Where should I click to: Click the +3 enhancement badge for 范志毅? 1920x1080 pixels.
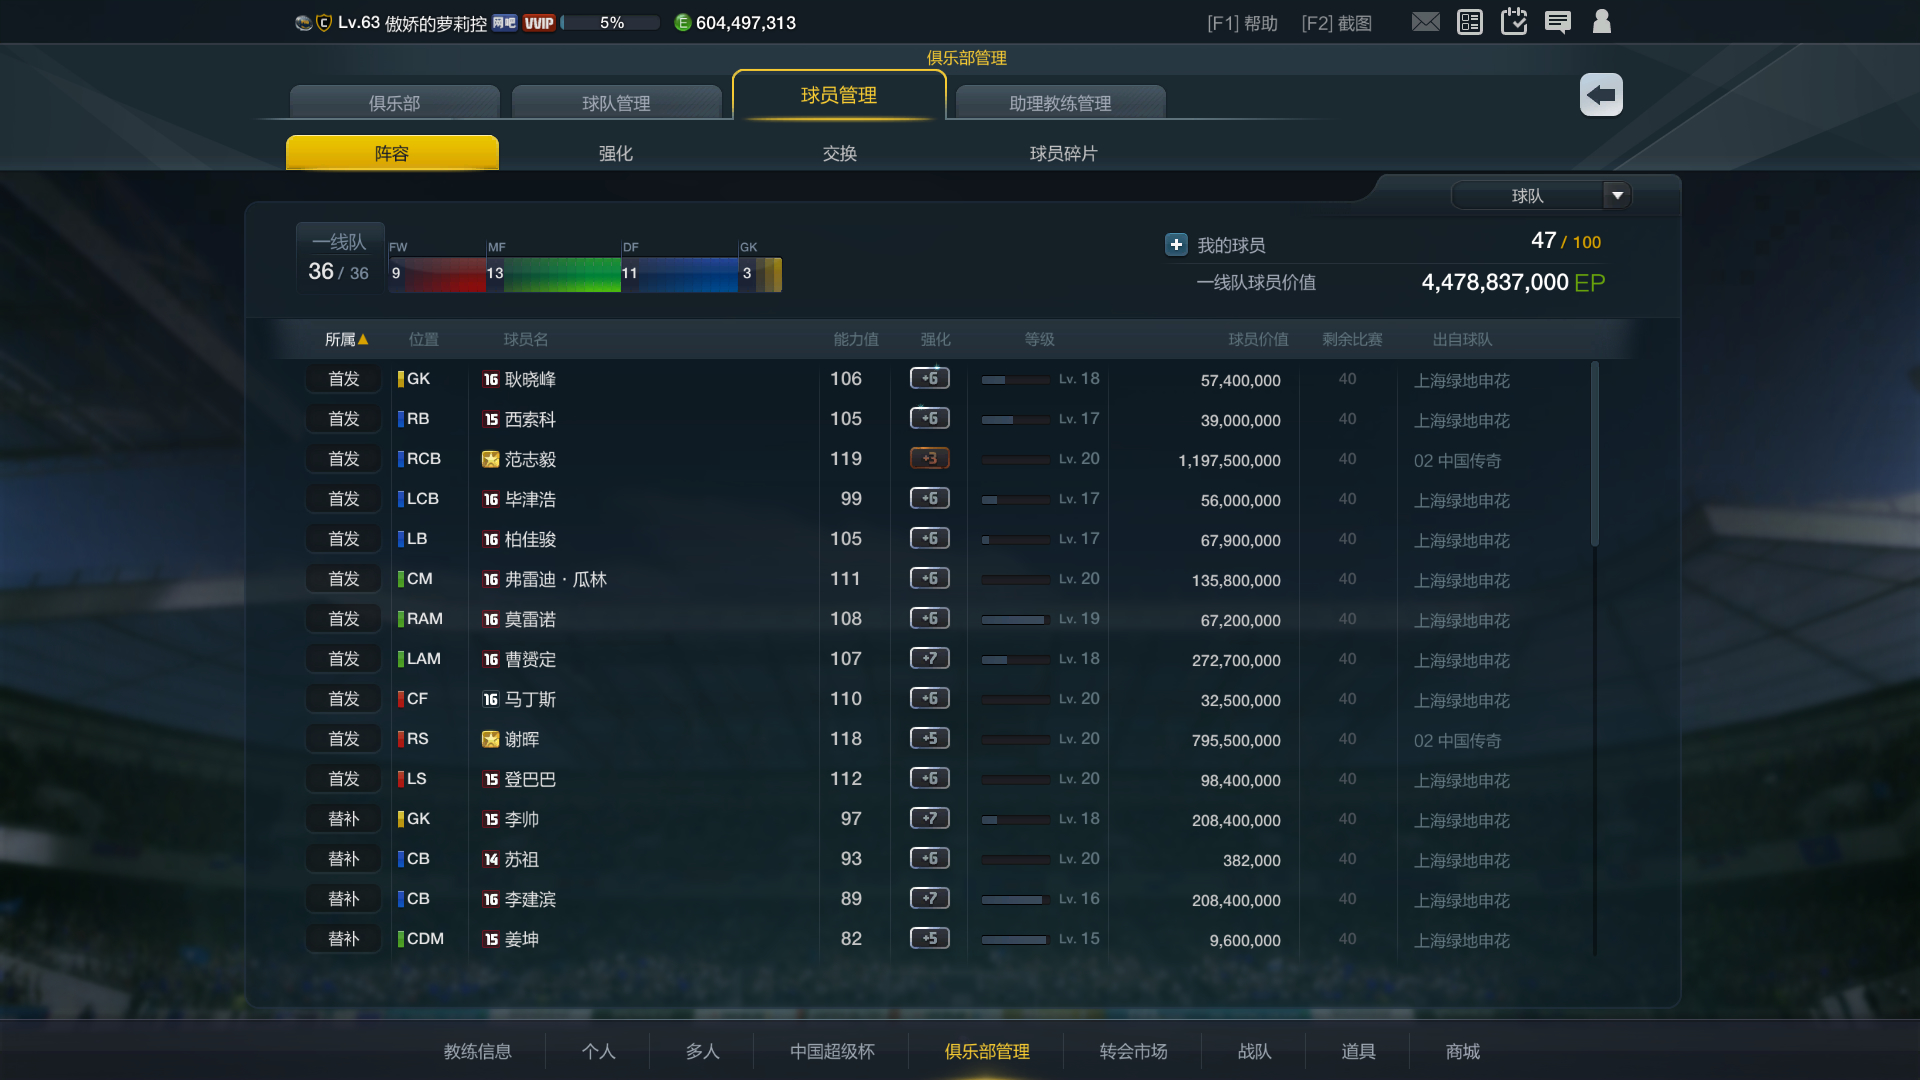(x=929, y=458)
